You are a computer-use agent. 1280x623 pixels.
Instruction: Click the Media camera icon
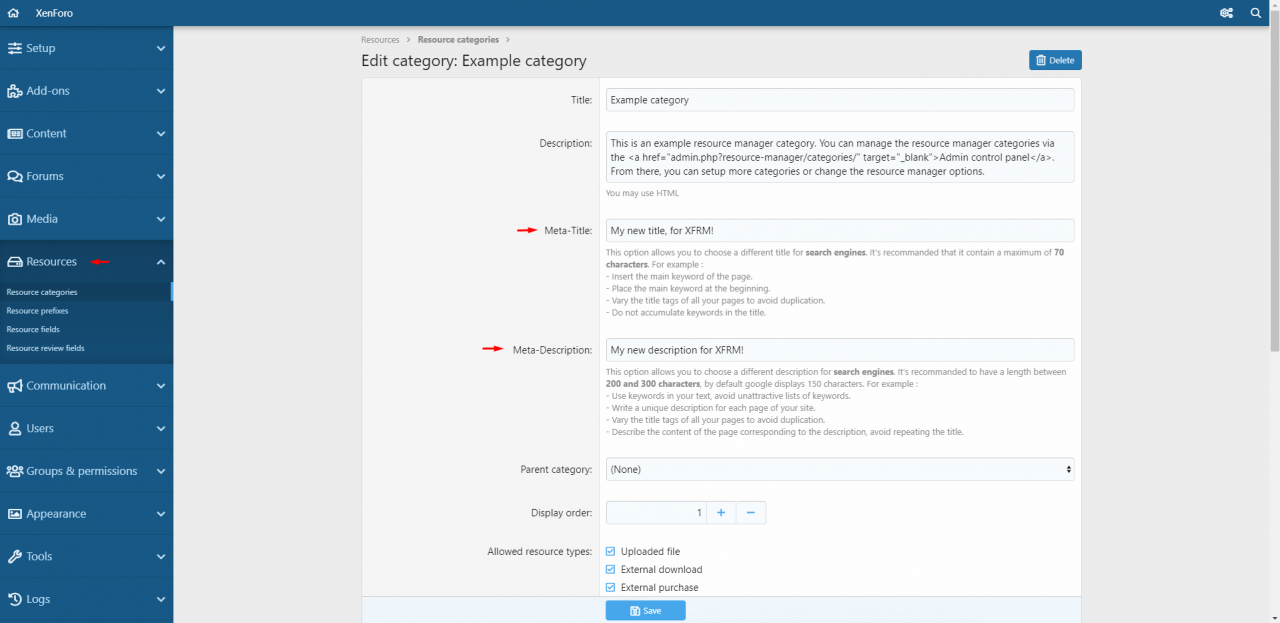15,219
